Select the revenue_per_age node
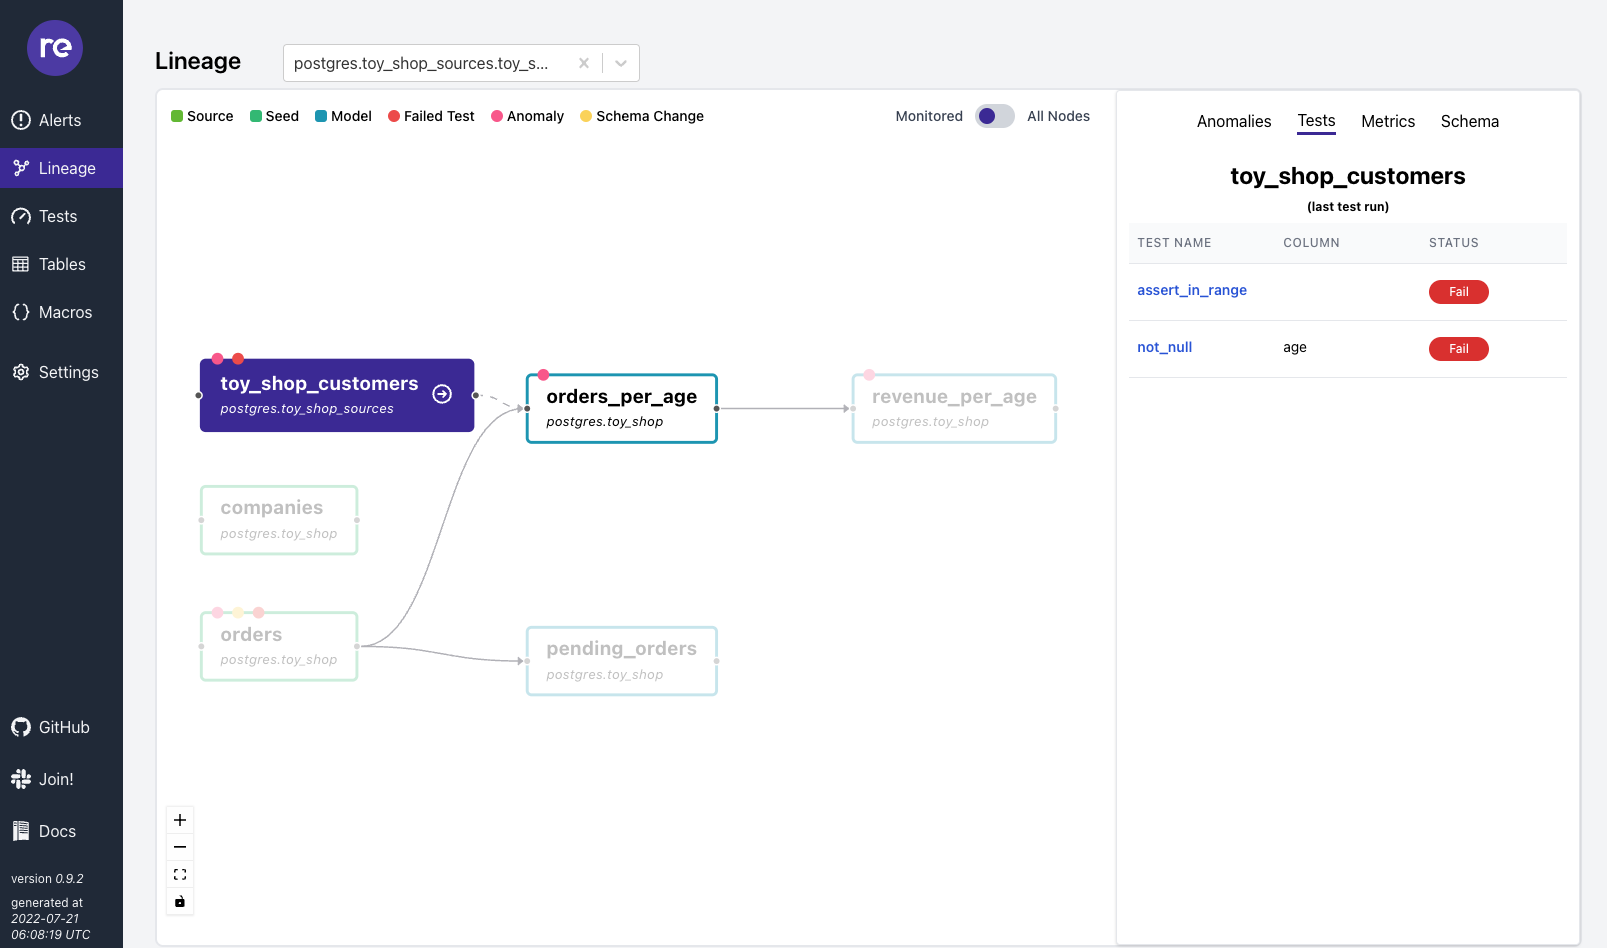 pos(954,408)
